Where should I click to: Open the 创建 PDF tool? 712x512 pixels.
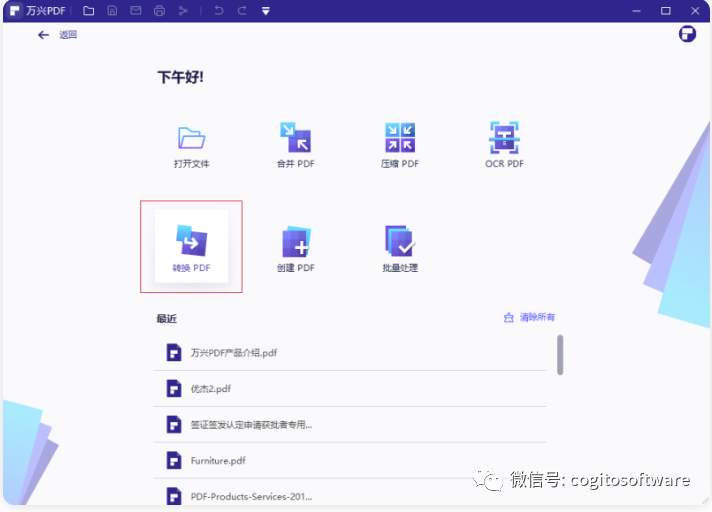pyautogui.click(x=296, y=249)
